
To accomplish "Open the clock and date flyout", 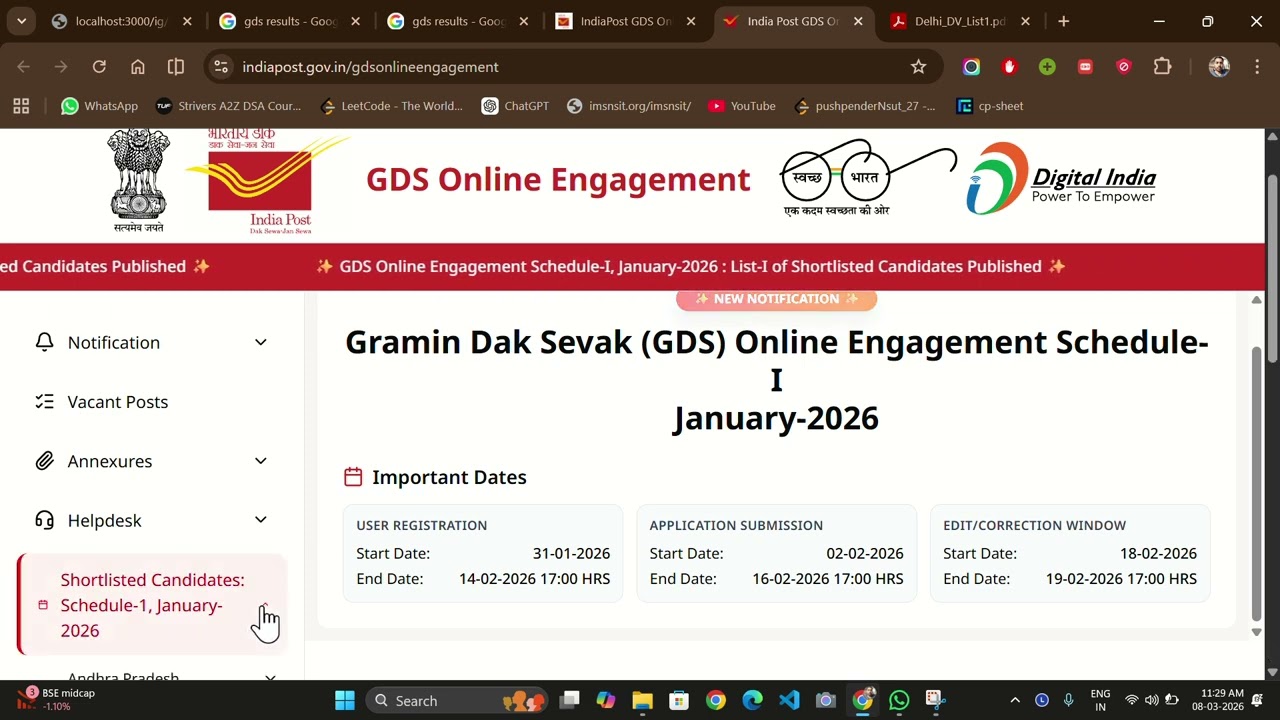I will [x=1217, y=700].
